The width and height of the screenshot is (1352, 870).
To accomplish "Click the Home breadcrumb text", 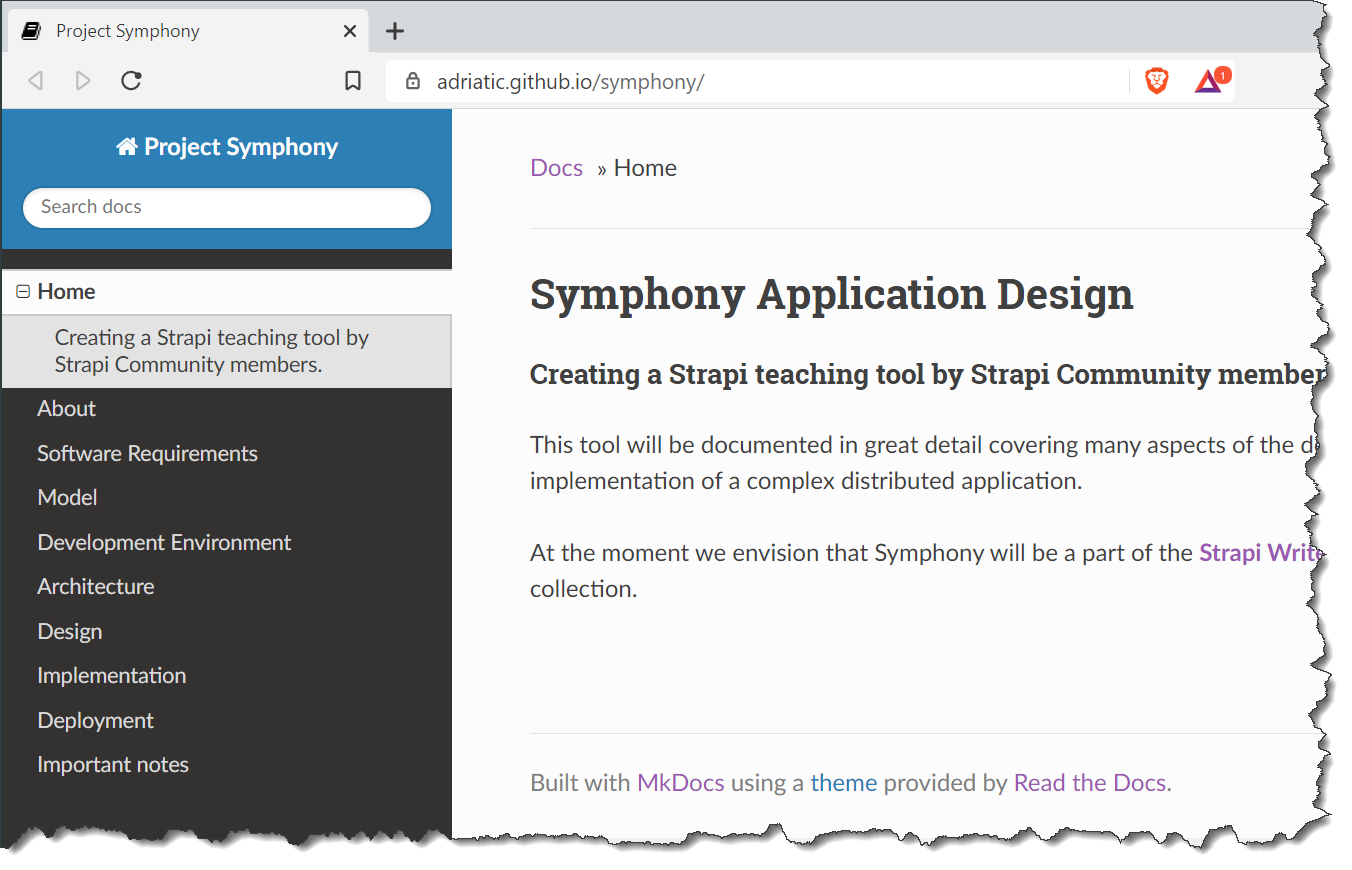I will coord(645,168).
